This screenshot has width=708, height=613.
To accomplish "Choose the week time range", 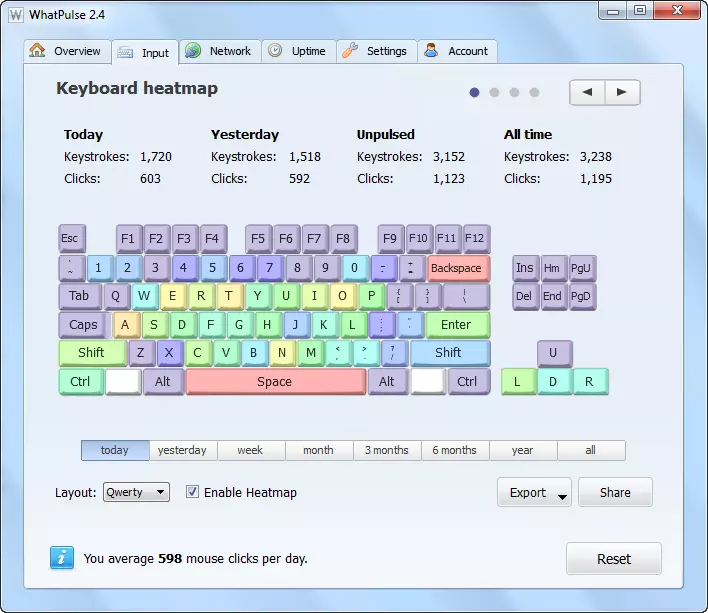I will [251, 450].
